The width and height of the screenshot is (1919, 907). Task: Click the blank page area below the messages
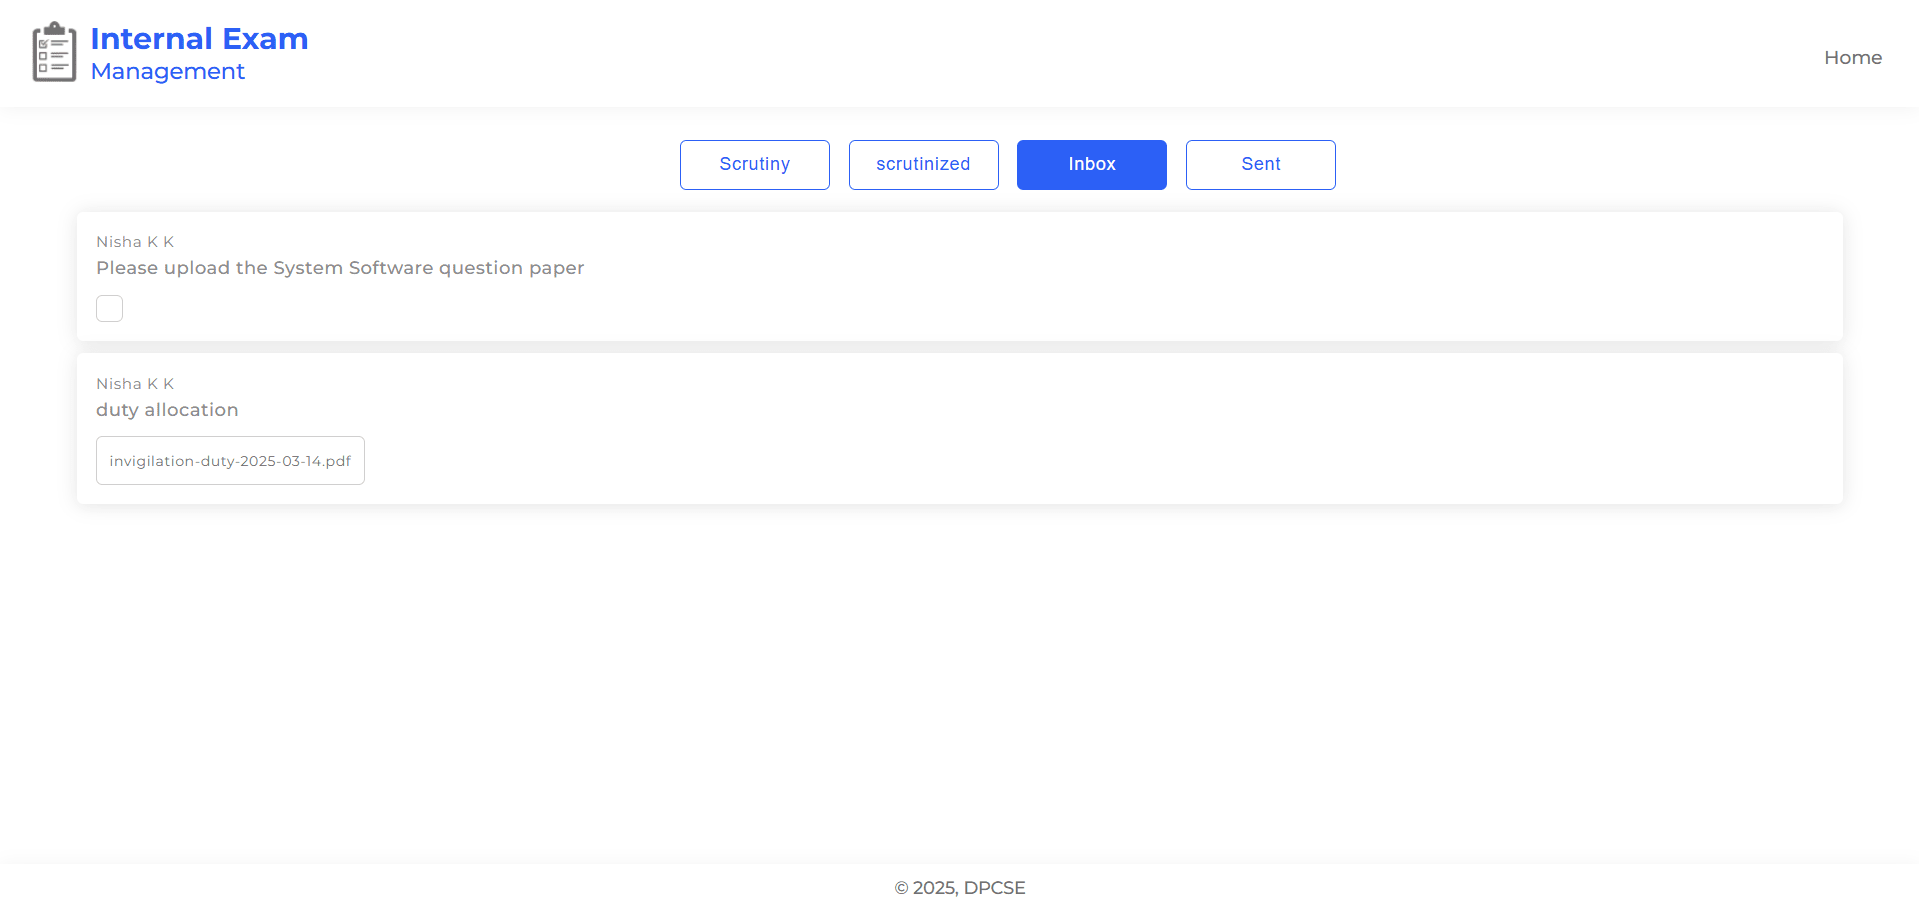click(x=960, y=680)
